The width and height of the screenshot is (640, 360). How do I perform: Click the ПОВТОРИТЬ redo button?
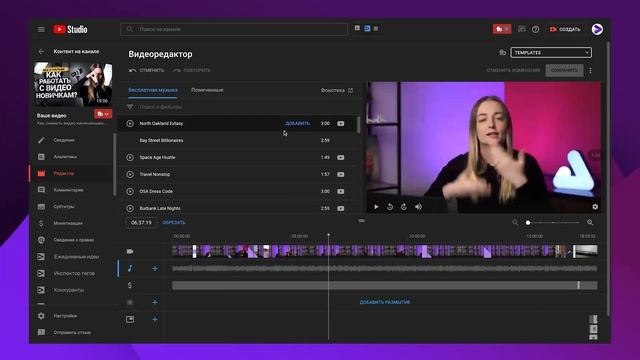(x=192, y=70)
